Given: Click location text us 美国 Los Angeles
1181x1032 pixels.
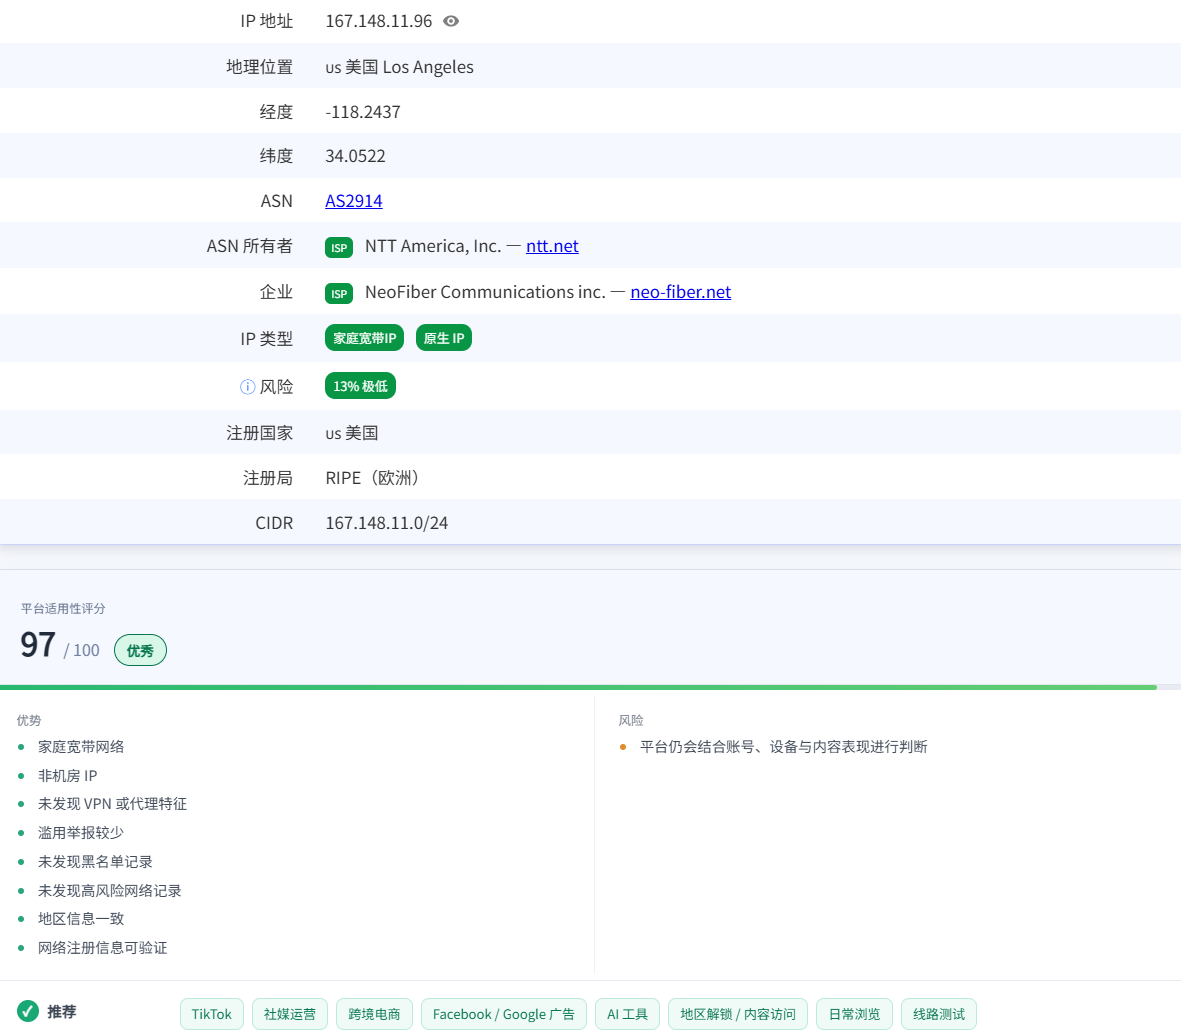Looking at the screenshot, I should tap(399, 67).
